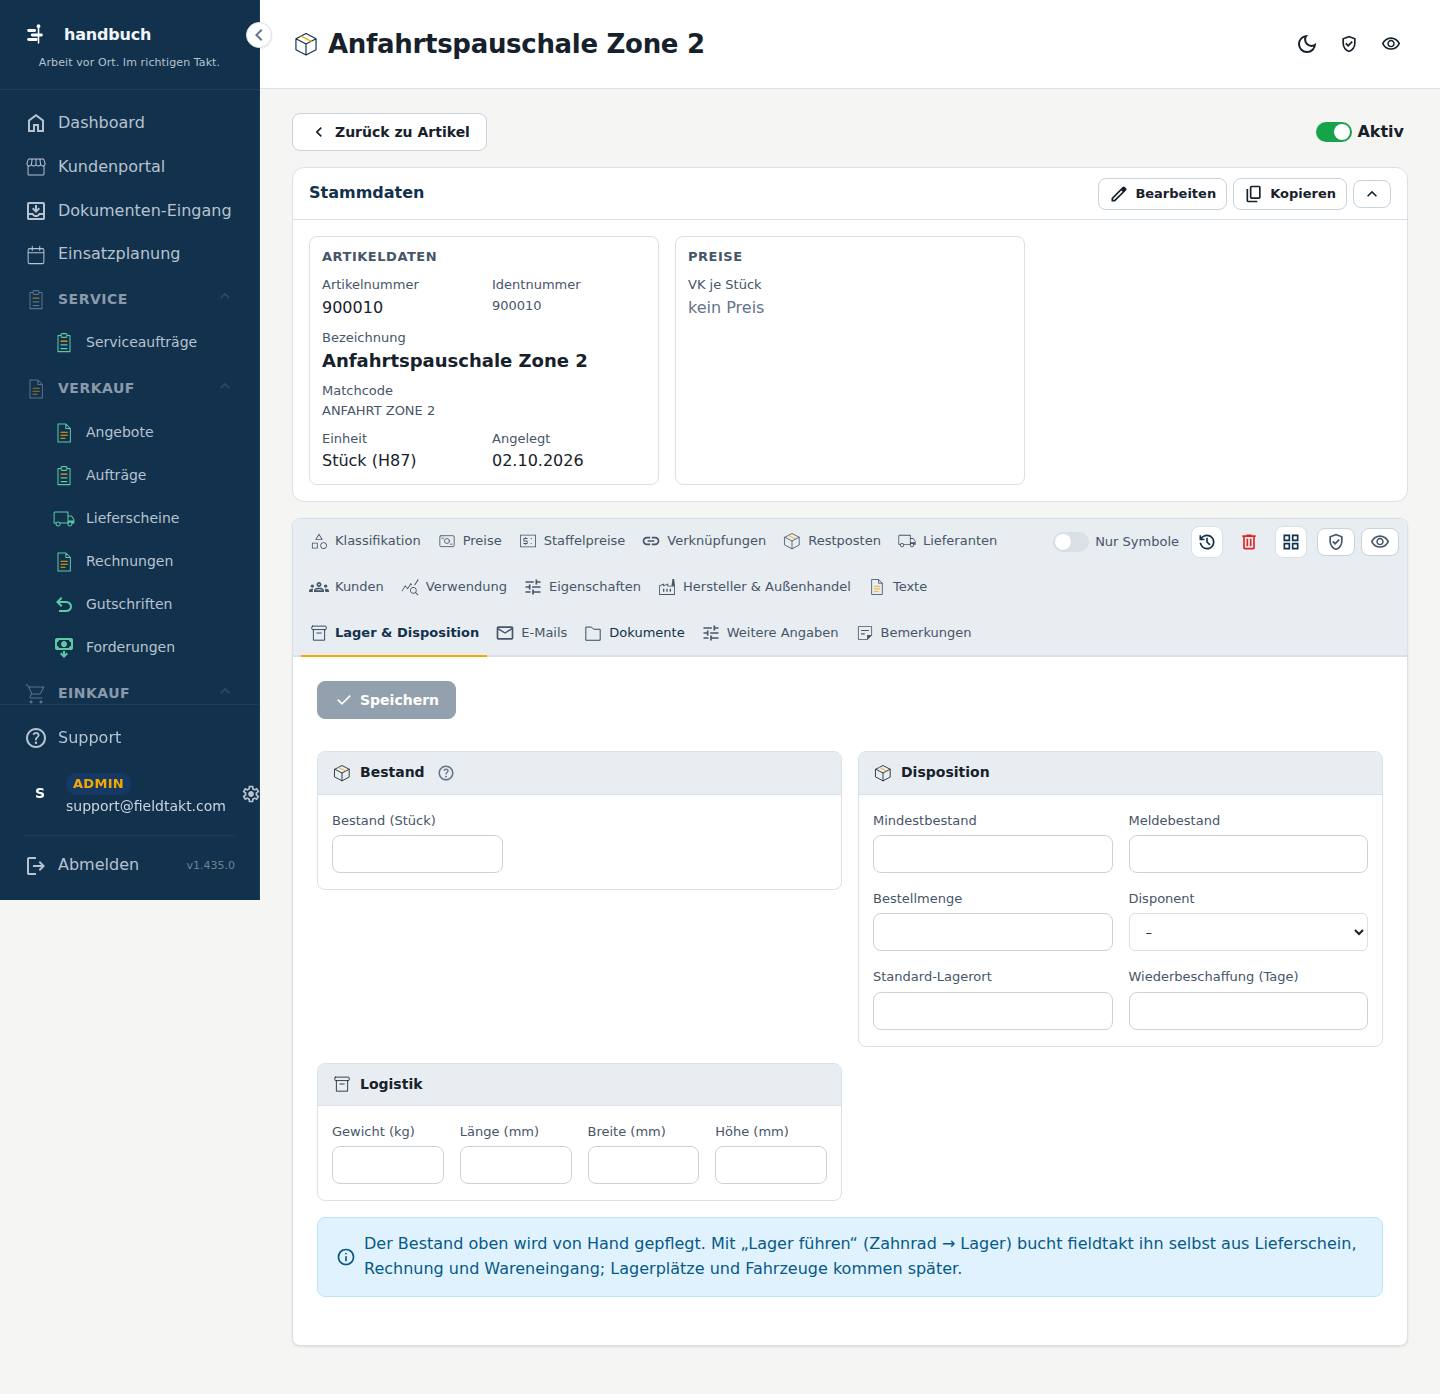1440x1394 pixels.
Task: Focus the Bestand (Stück) input field
Action: coord(417,854)
